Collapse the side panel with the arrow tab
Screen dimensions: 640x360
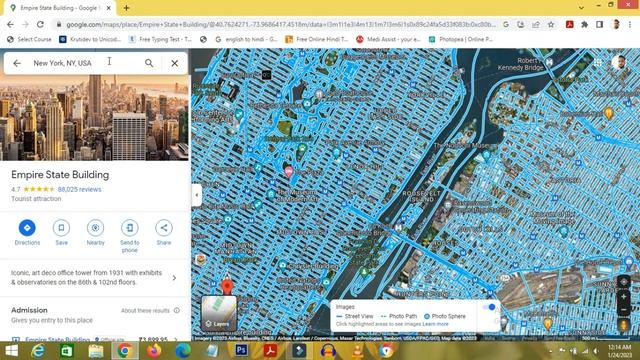pos(197,195)
